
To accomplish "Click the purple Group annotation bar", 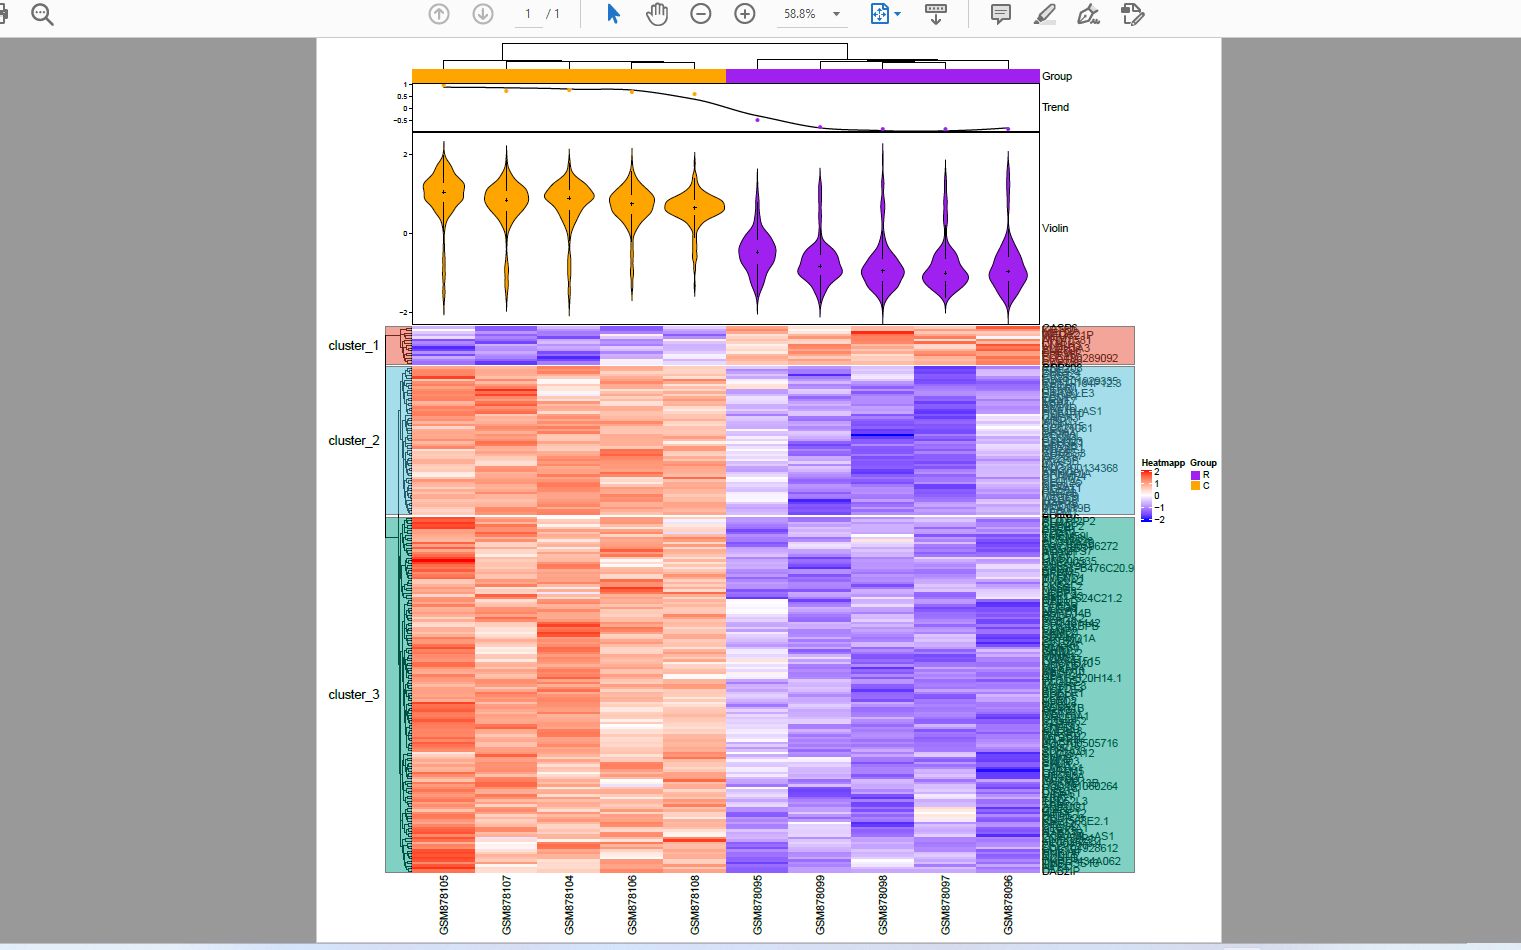I will click(x=883, y=76).
